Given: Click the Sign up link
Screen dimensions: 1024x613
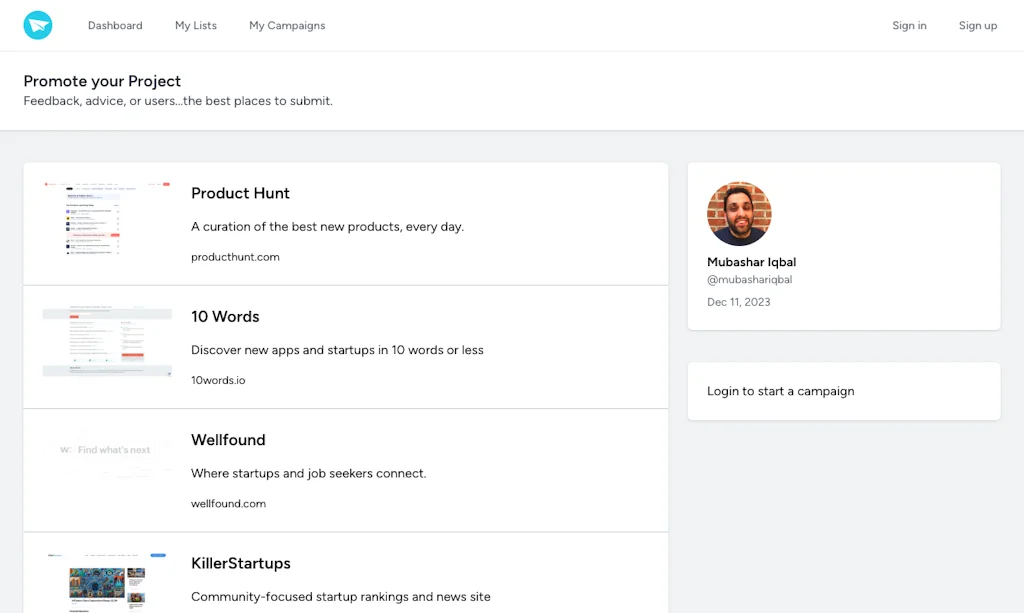Looking at the screenshot, I should [x=977, y=26].
